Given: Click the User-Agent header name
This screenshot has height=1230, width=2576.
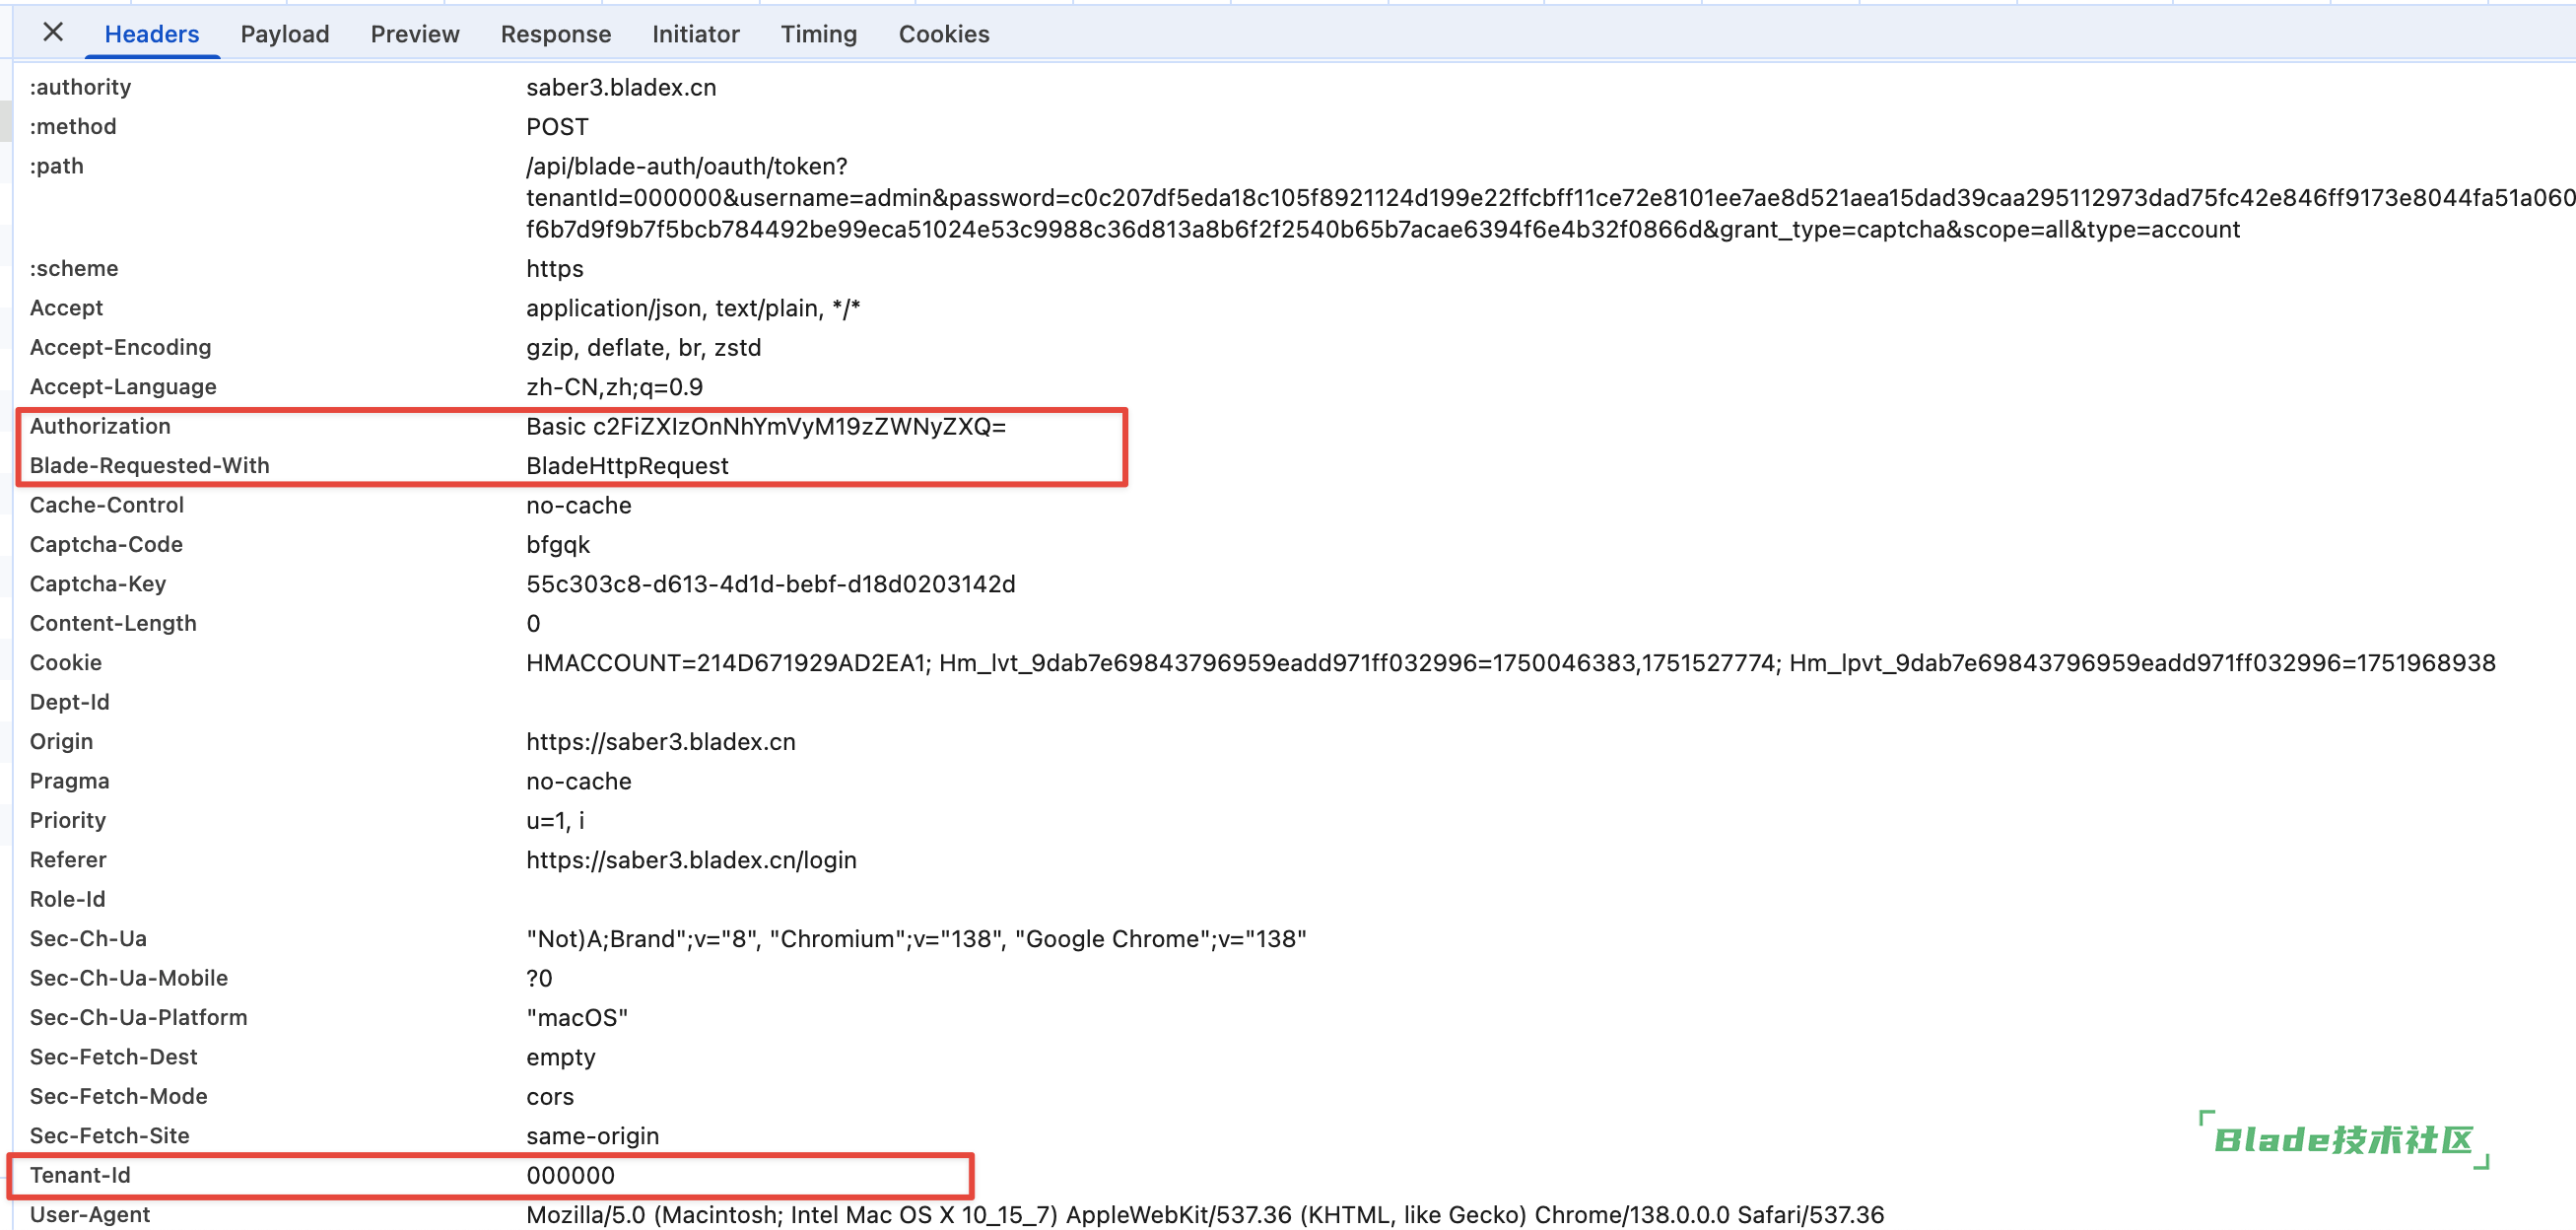Looking at the screenshot, I should 90,1215.
